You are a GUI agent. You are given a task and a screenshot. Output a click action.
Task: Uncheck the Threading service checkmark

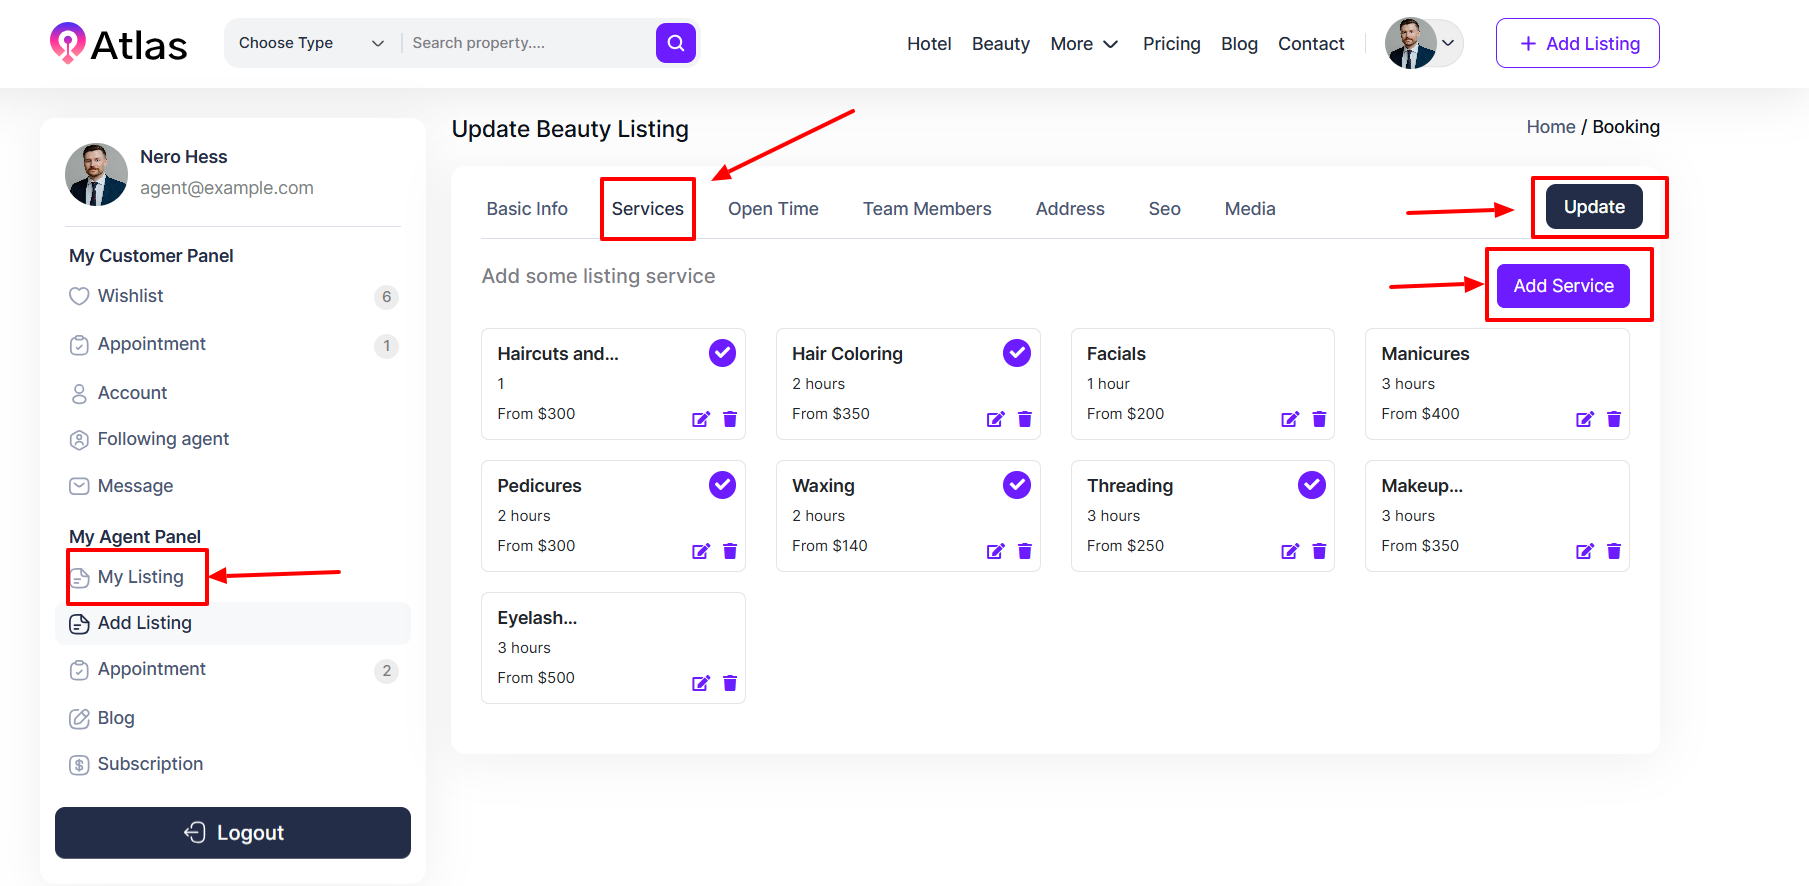(1311, 485)
